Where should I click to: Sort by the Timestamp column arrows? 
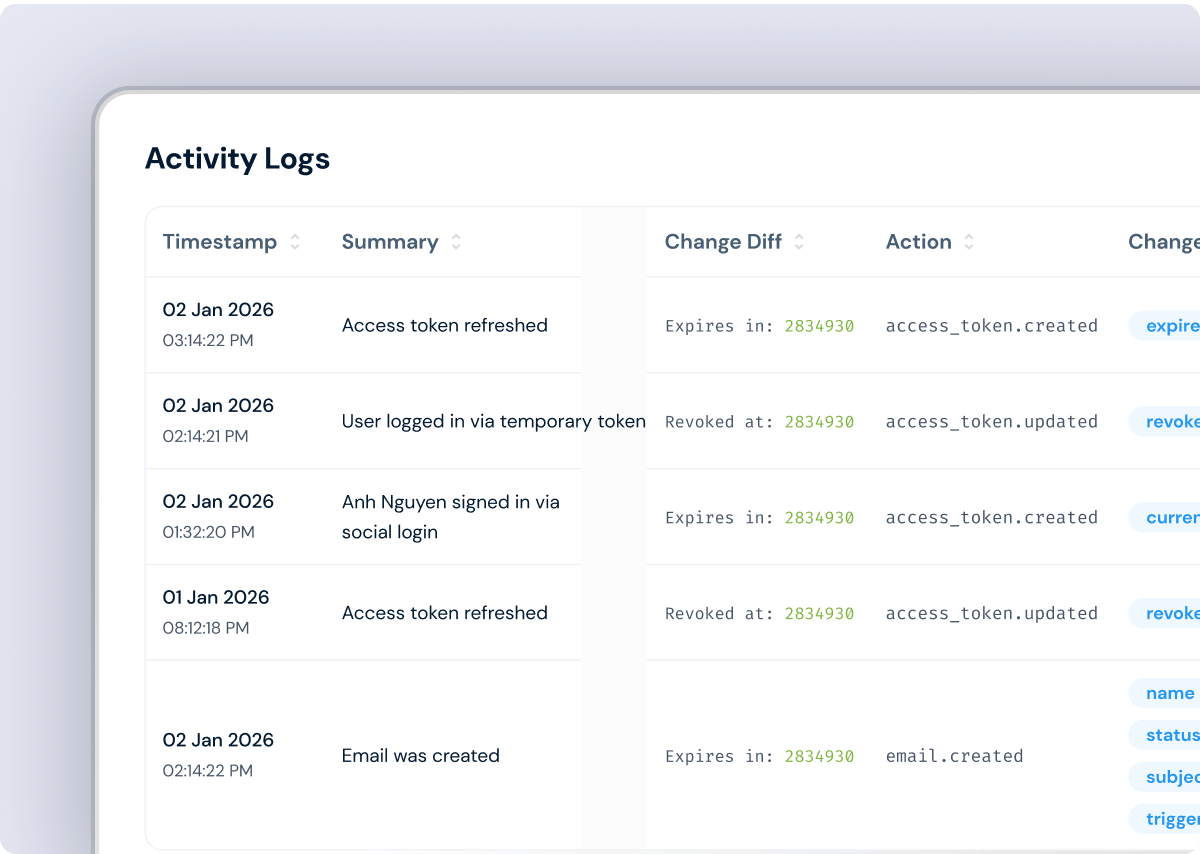pos(295,242)
